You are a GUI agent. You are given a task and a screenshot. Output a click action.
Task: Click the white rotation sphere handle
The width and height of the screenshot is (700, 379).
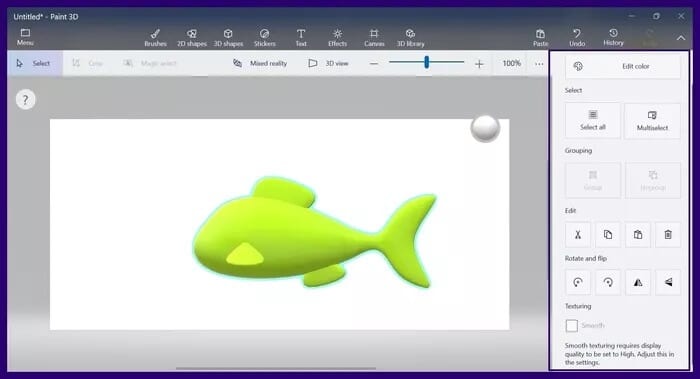tap(485, 129)
